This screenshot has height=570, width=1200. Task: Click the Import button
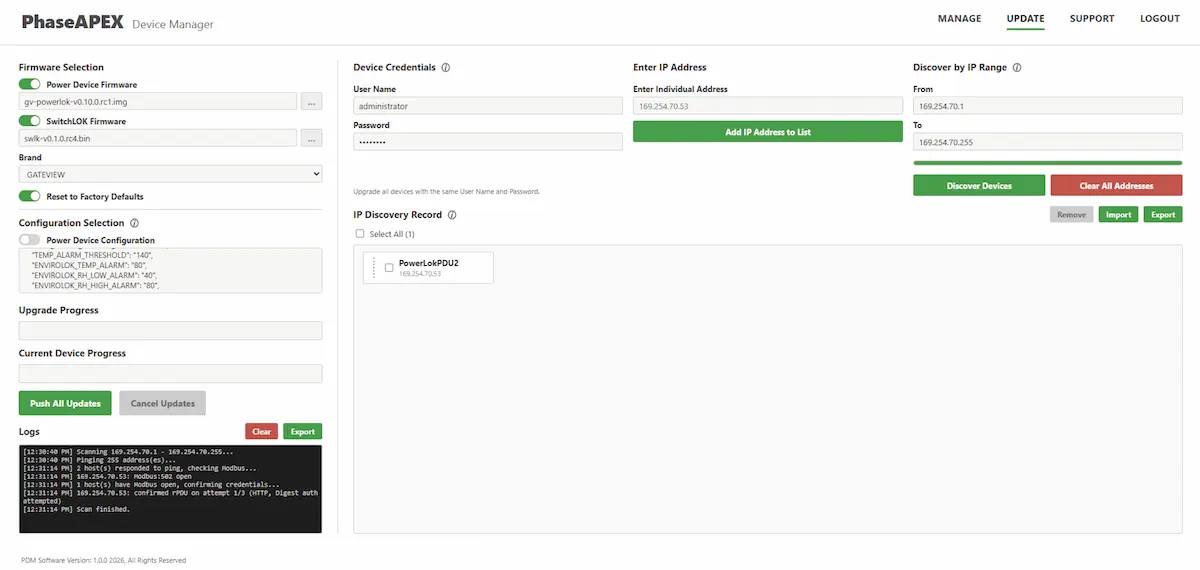click(1118, 214)
